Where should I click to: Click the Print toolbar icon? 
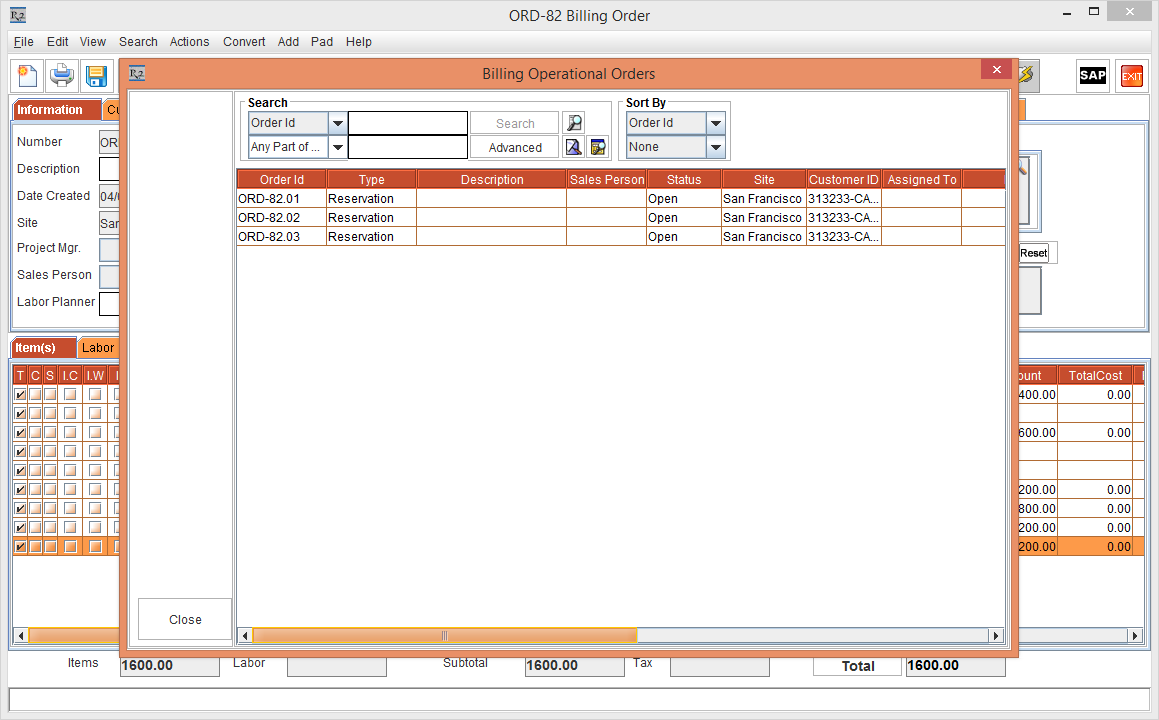[62, 76]
